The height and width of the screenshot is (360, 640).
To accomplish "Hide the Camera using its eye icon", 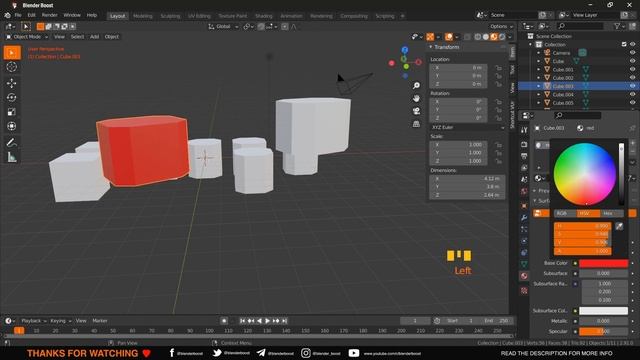I will point(632,53).
